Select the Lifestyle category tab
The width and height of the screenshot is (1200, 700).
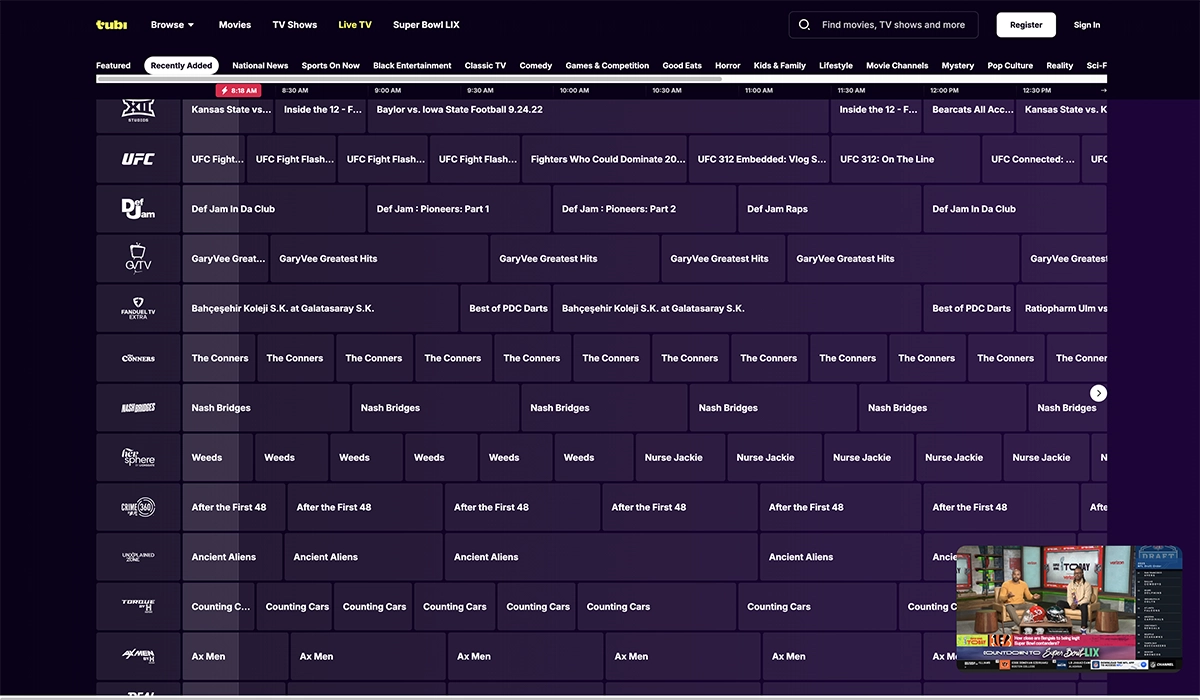tap(836, 66)
